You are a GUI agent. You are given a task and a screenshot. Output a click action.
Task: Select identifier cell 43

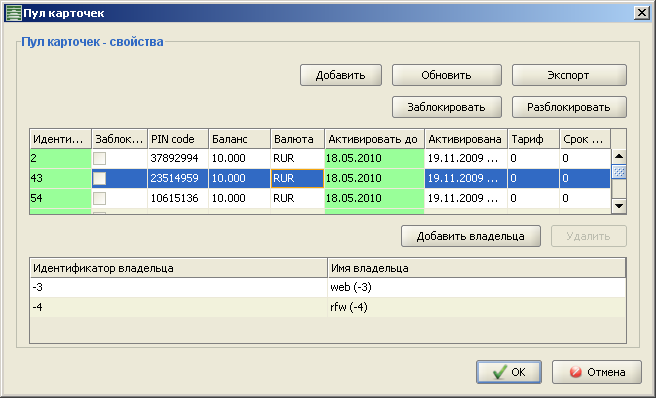pos(61,179)
